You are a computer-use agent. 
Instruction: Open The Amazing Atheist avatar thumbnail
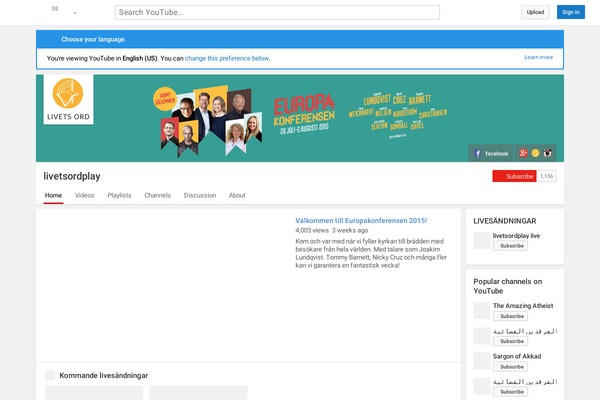[482, 310]
